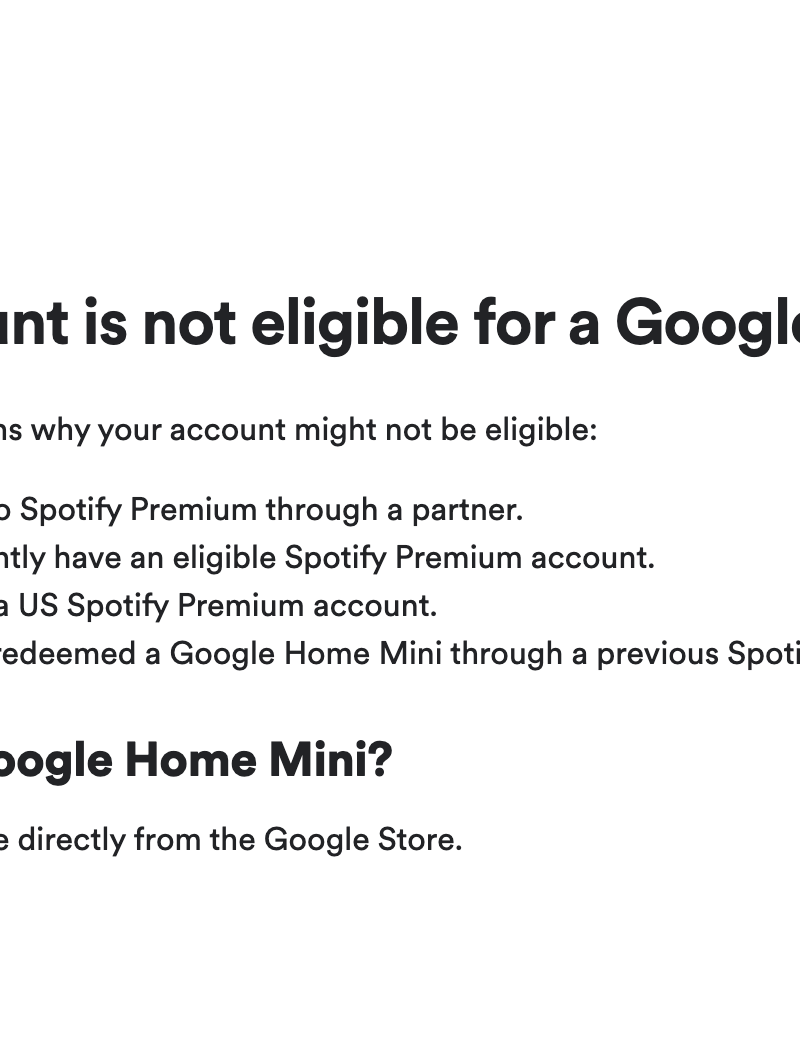This screenshot has width=800, height=1052.
Task: Click the "not eligible for a Google" main heading
Action: pyautogui.click(x=400, y=325)
